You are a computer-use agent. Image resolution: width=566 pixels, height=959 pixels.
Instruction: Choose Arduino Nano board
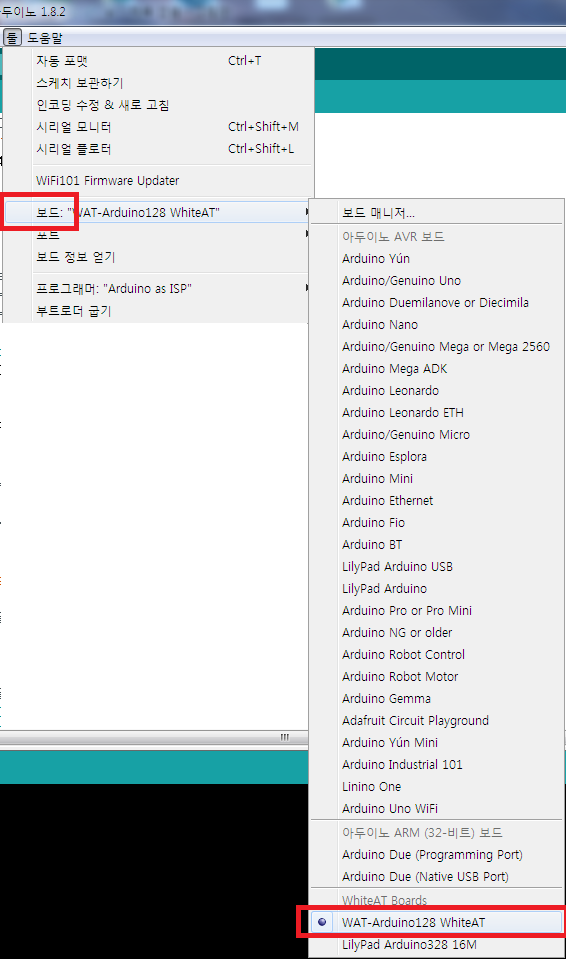point(436,325)
